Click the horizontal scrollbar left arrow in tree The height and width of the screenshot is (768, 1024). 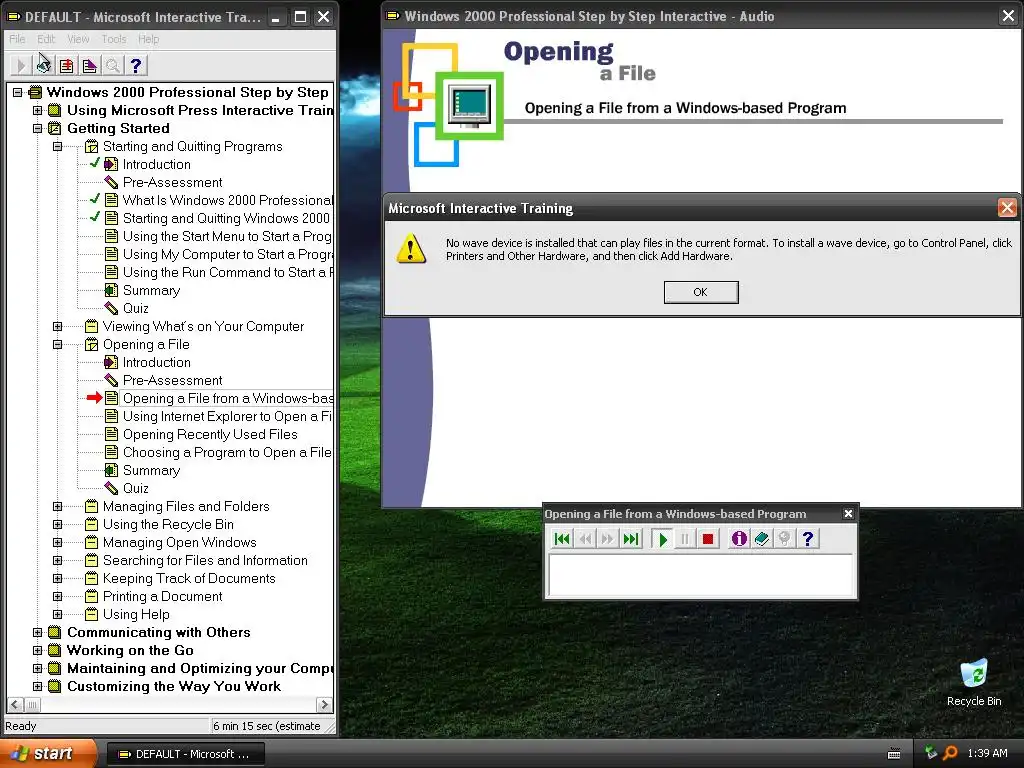(x=16, y=705)
